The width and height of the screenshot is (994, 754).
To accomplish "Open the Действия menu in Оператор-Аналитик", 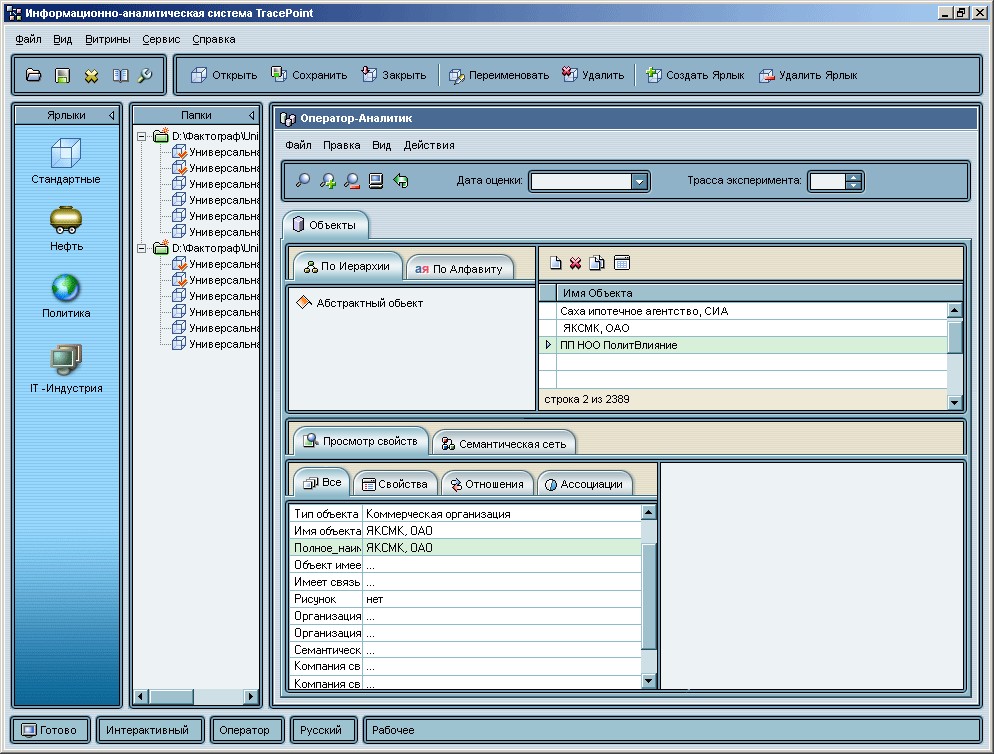I will pos(429,145).
